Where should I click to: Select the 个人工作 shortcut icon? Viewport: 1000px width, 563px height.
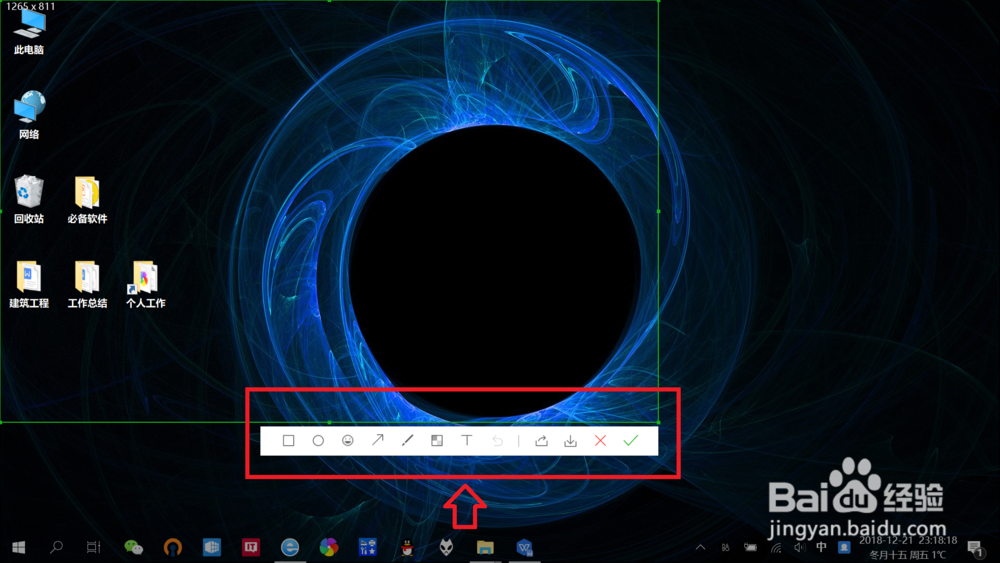145,284
